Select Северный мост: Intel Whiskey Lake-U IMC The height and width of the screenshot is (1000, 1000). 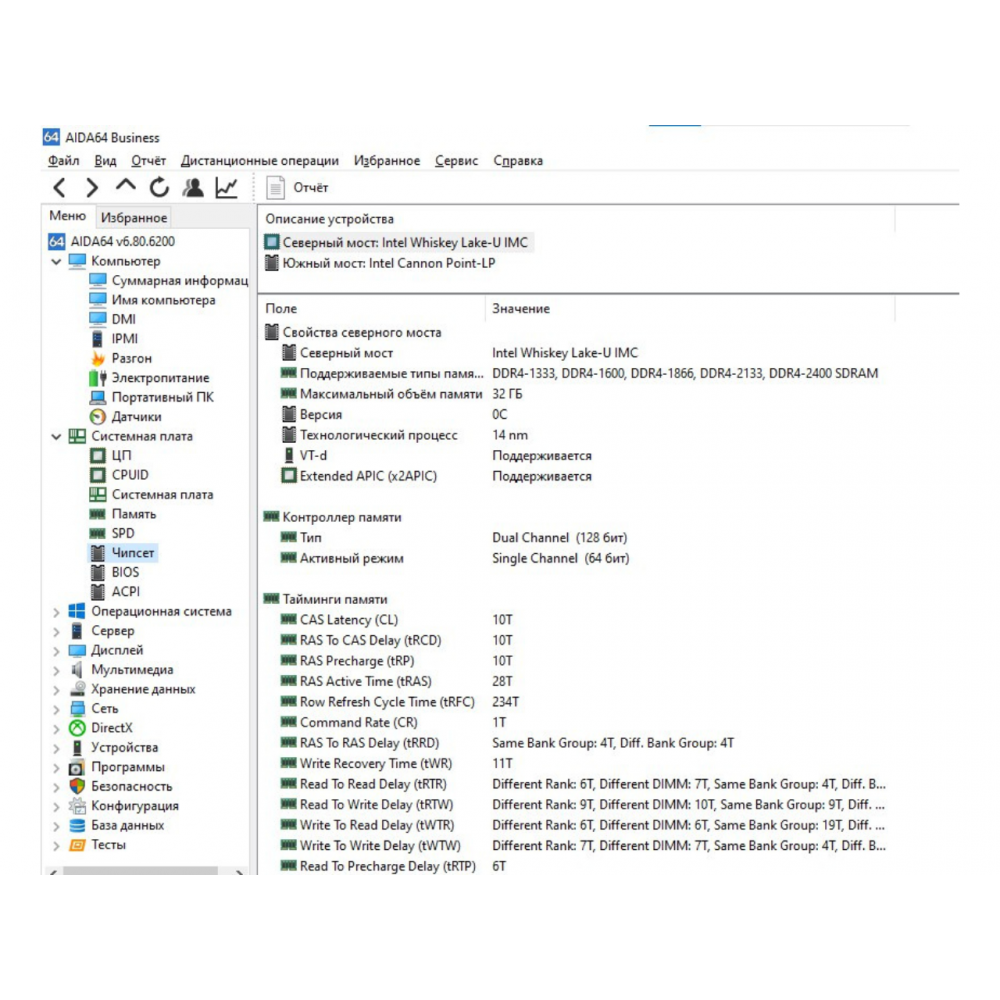point(397,243)
